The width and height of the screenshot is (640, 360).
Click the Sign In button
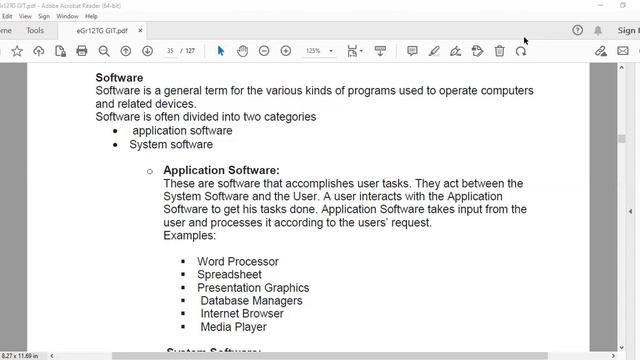tap(629, 31)
